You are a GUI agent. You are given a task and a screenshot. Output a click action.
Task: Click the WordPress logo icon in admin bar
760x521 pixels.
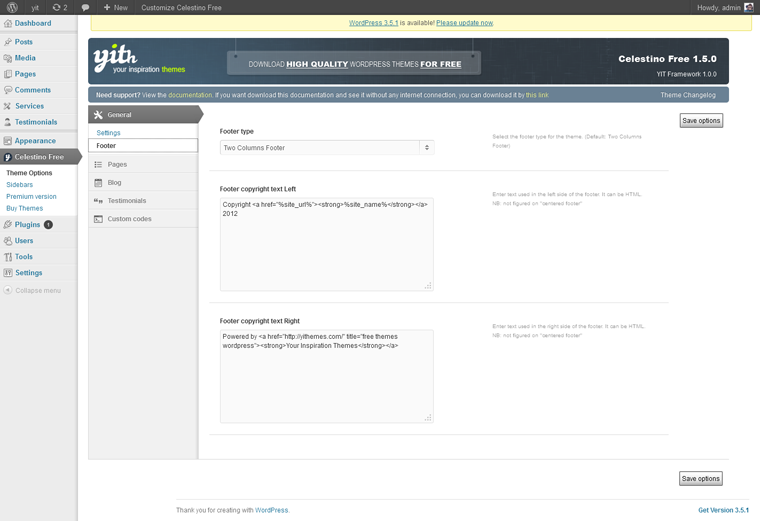(x=12, y=7)
